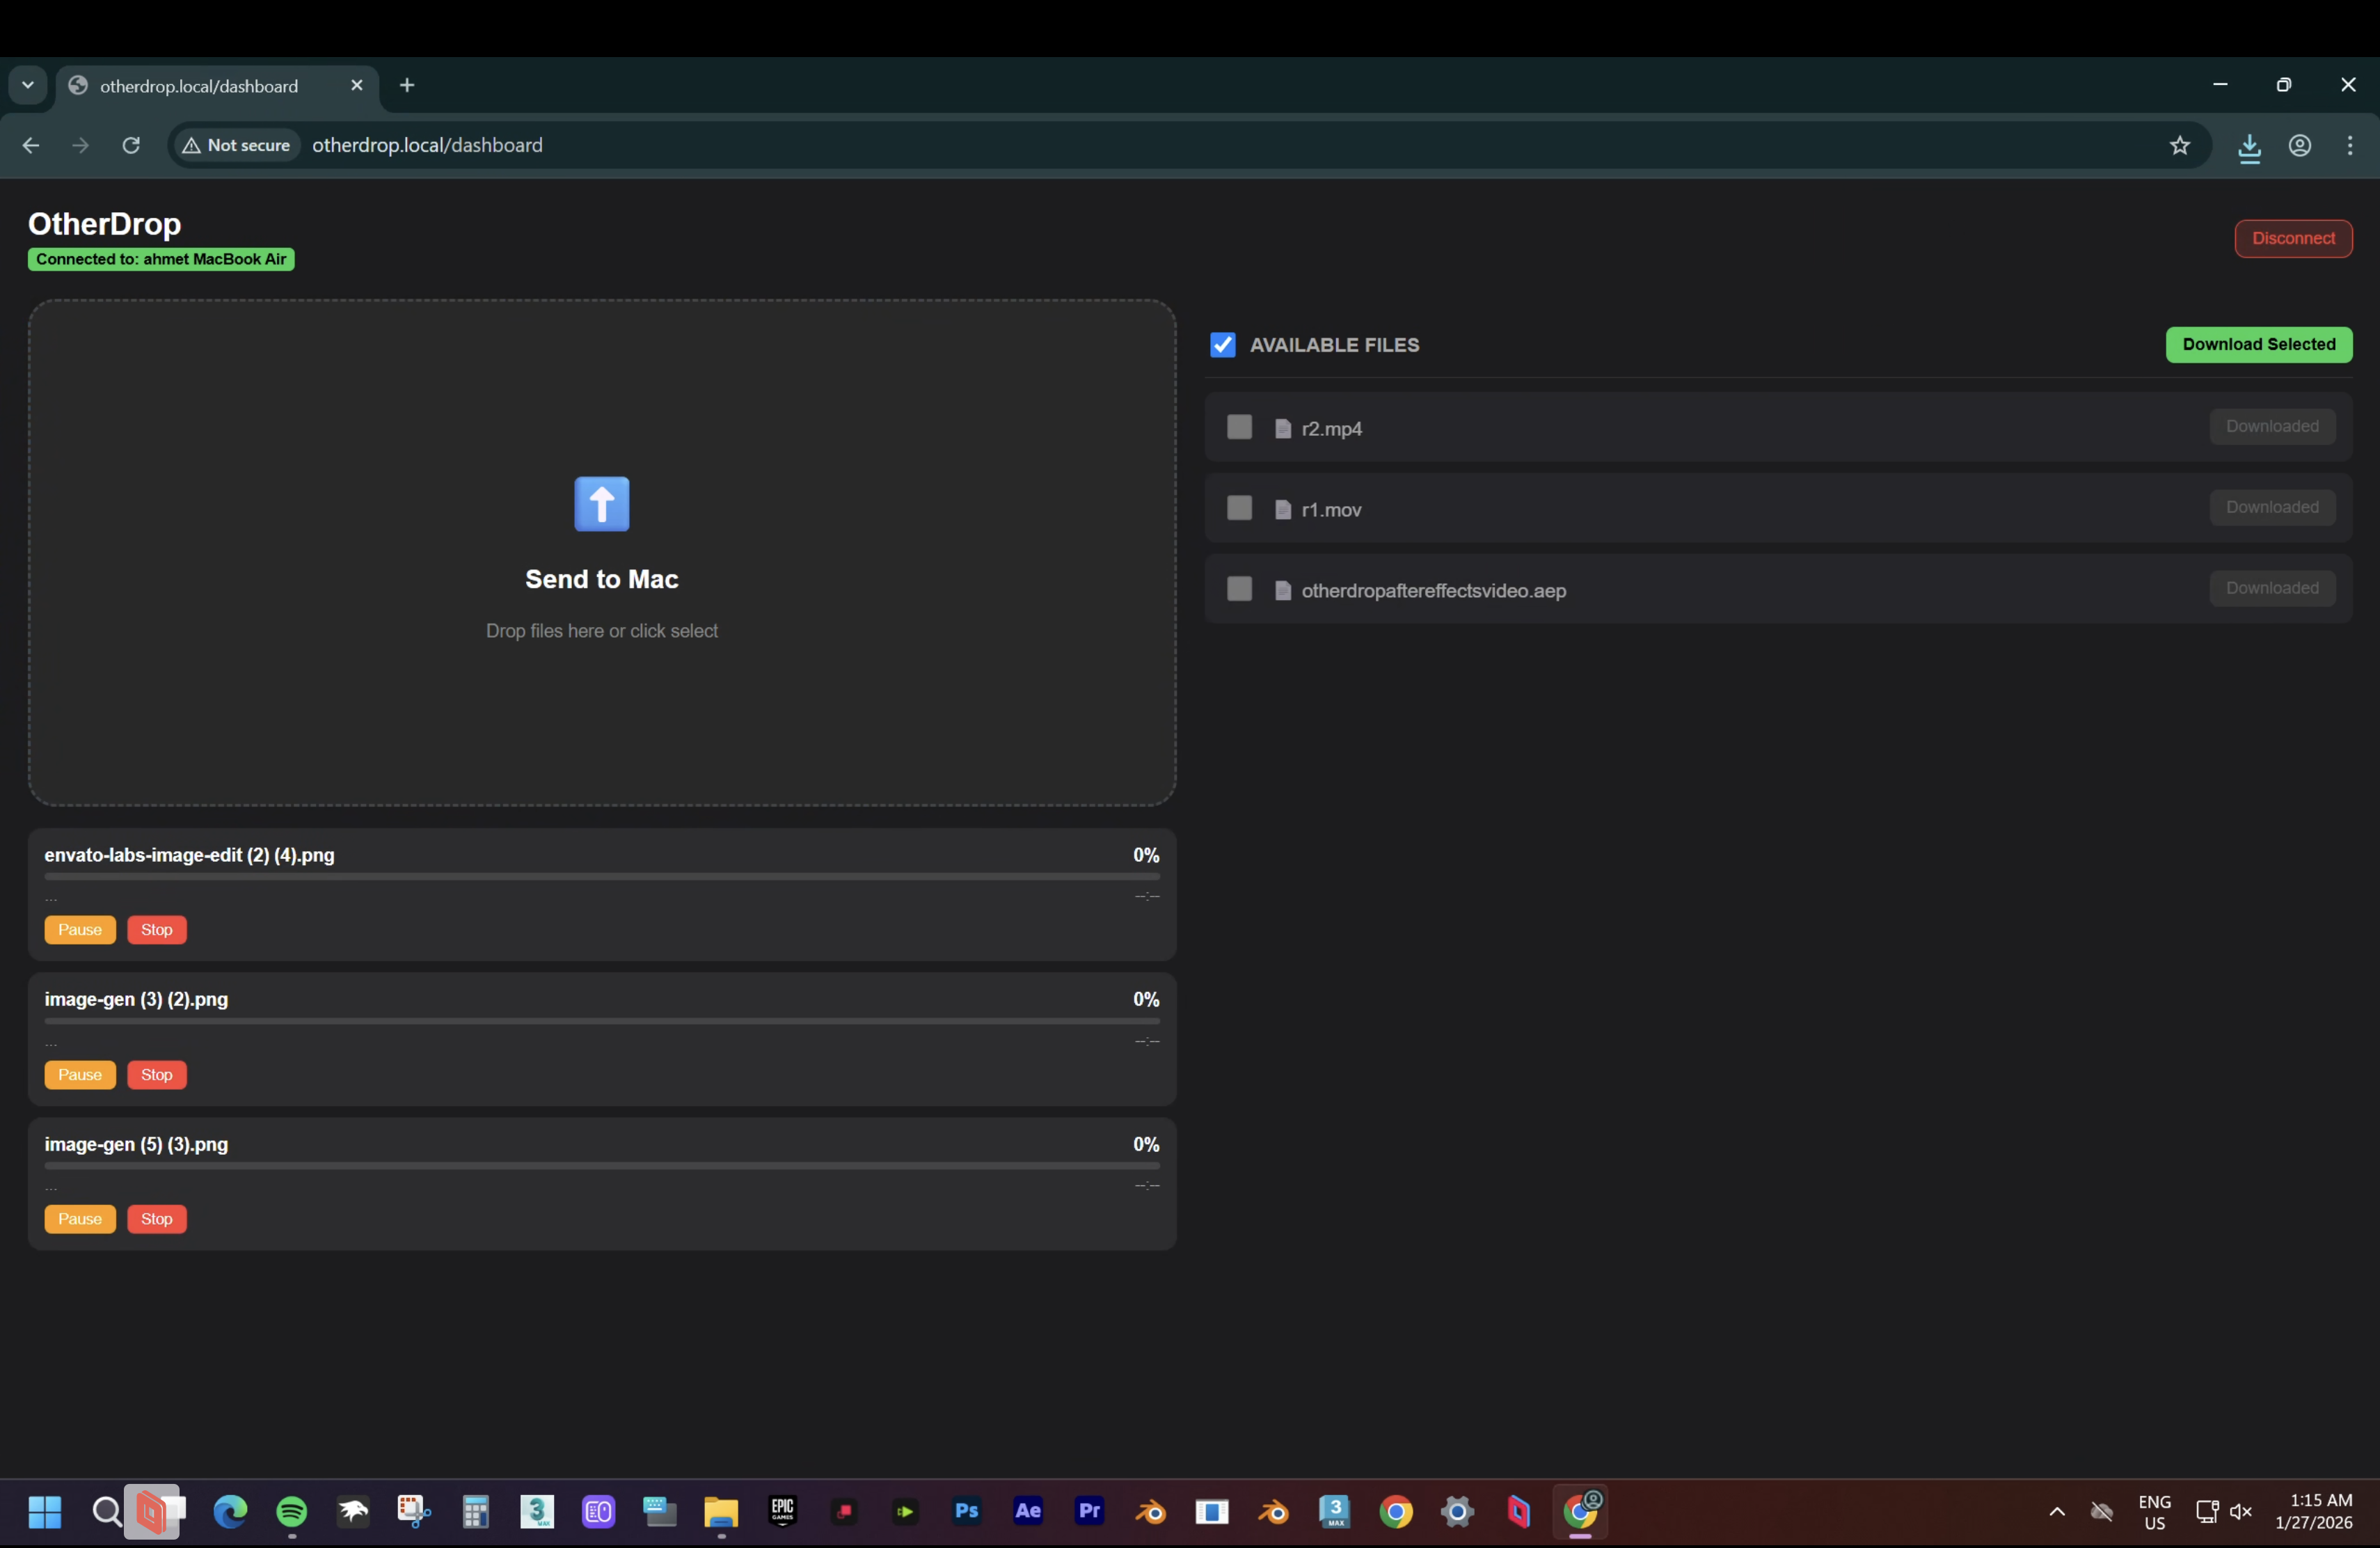Open Chrome three-dot menu
This screenshot has height=1548, width=2380.
point(2349,146)
